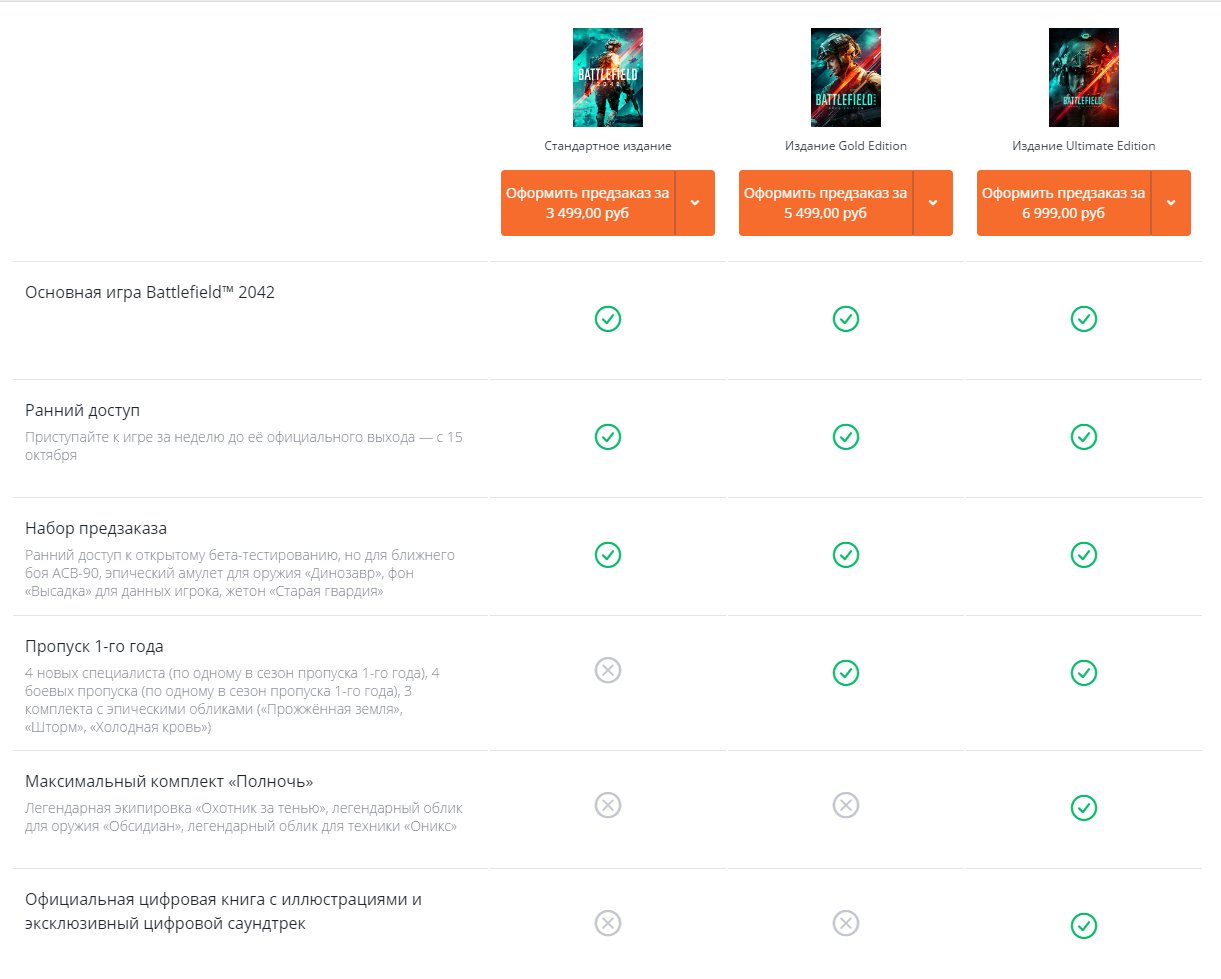Viewport: 1221px width, 979px height.
Task: Open the Gold Edition pre-order dropdown arrow
Action: coord(934,203)
